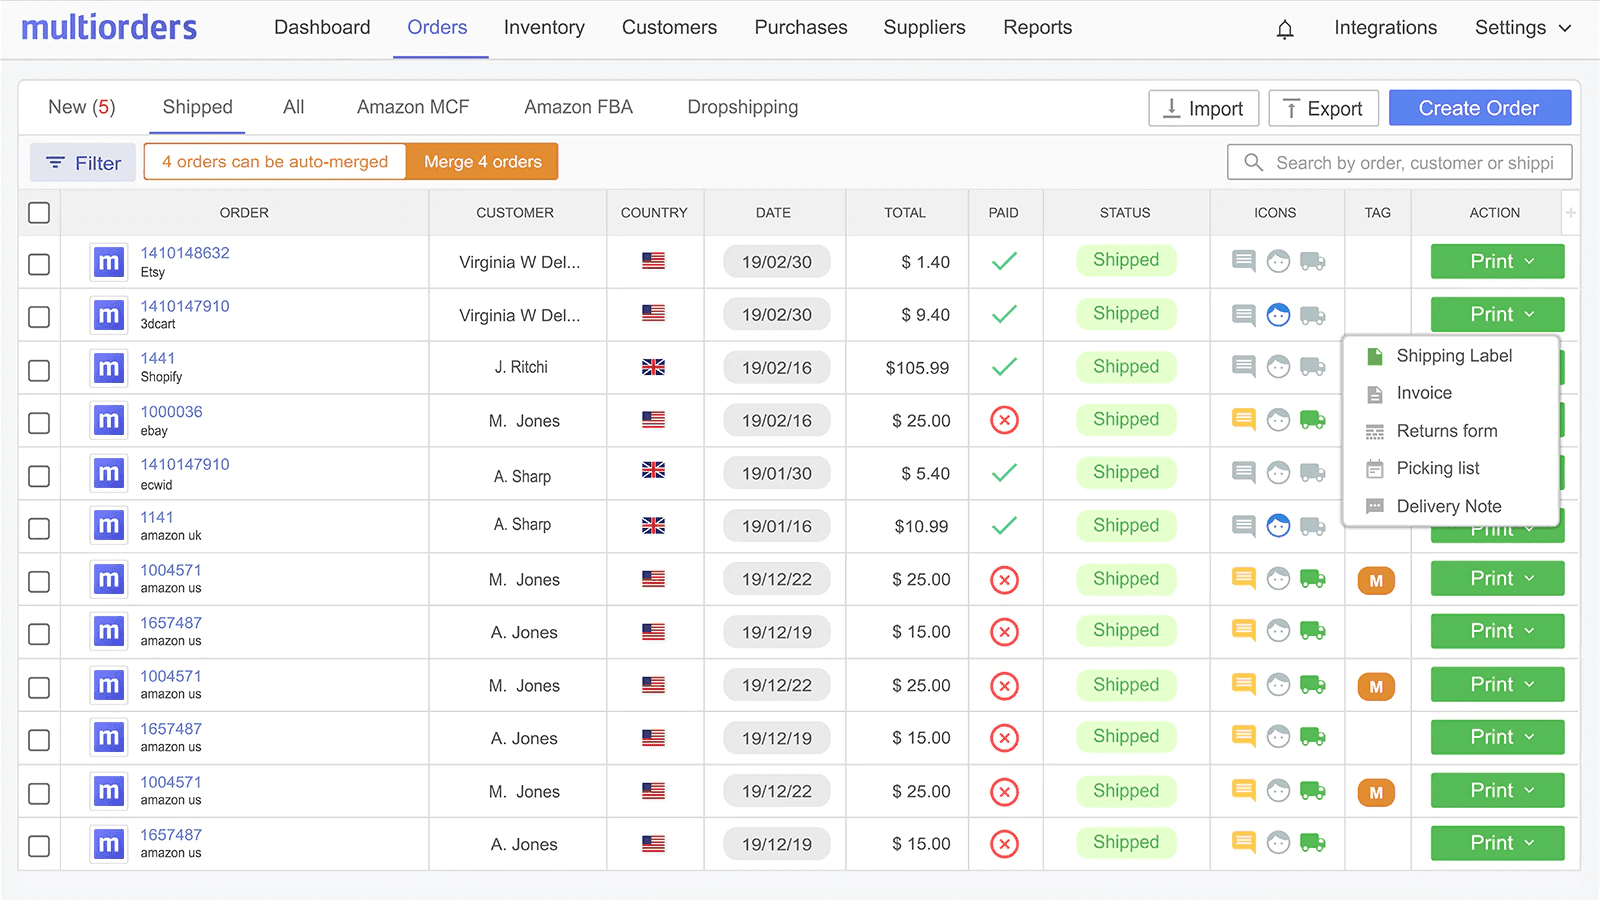Image resolution: width=1600 pixels, height=900 pixels.
Task: Click the search magnifier icon
Action: tap(1253, 162)
